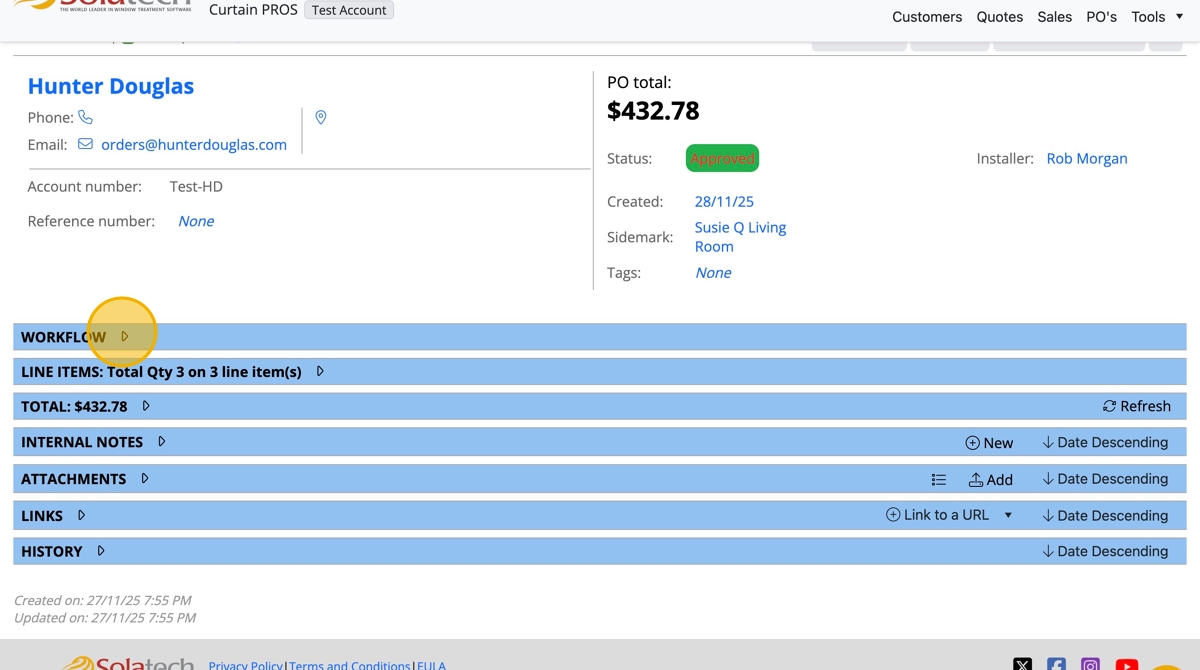Click the plus icon beside Link to a URL
This screenshot has height=670, width=1200.
click(893, 515)
